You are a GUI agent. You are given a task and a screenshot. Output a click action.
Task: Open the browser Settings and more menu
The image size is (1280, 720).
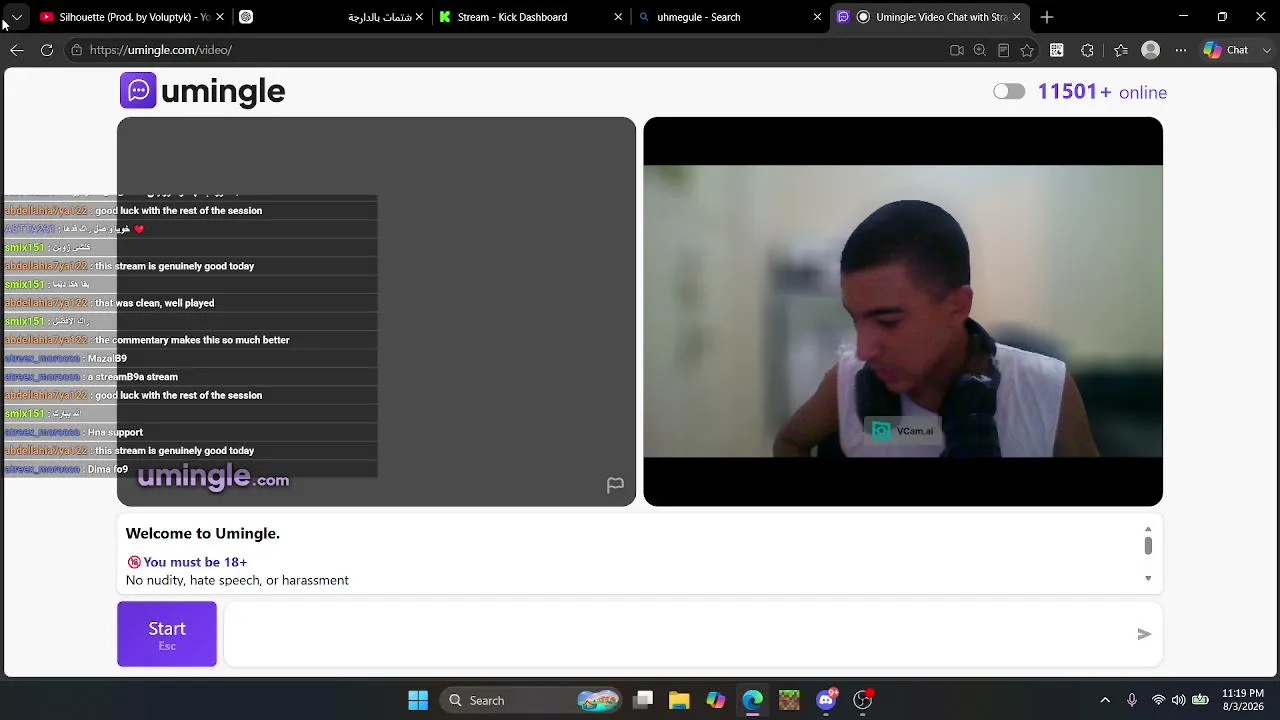1181,50
